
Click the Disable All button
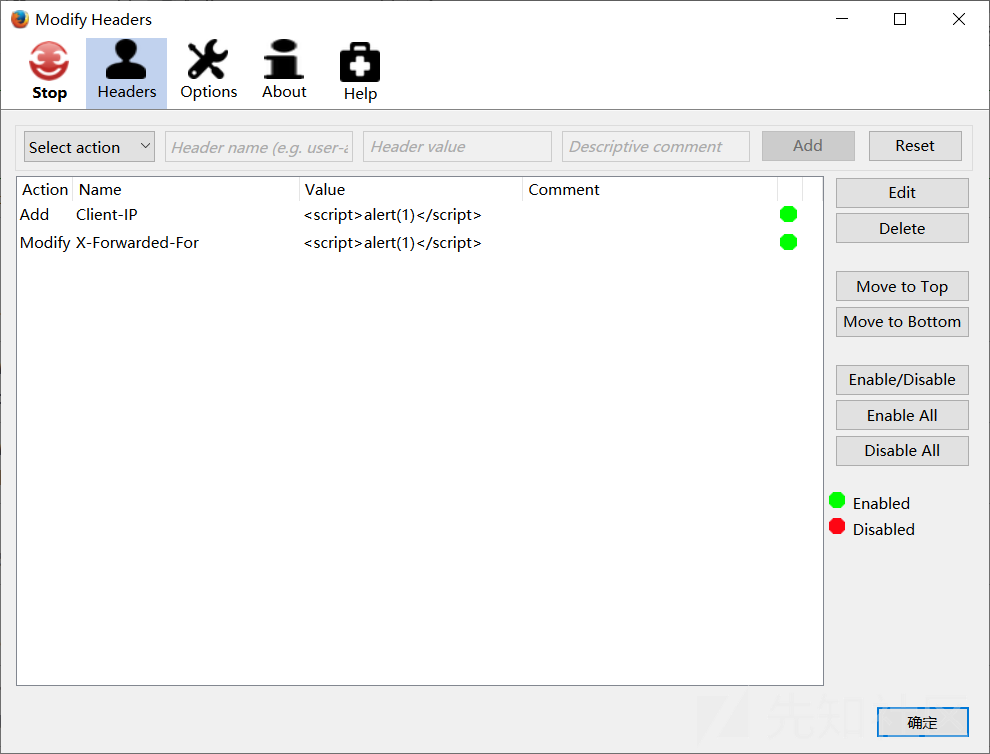[x=902, y=450]
